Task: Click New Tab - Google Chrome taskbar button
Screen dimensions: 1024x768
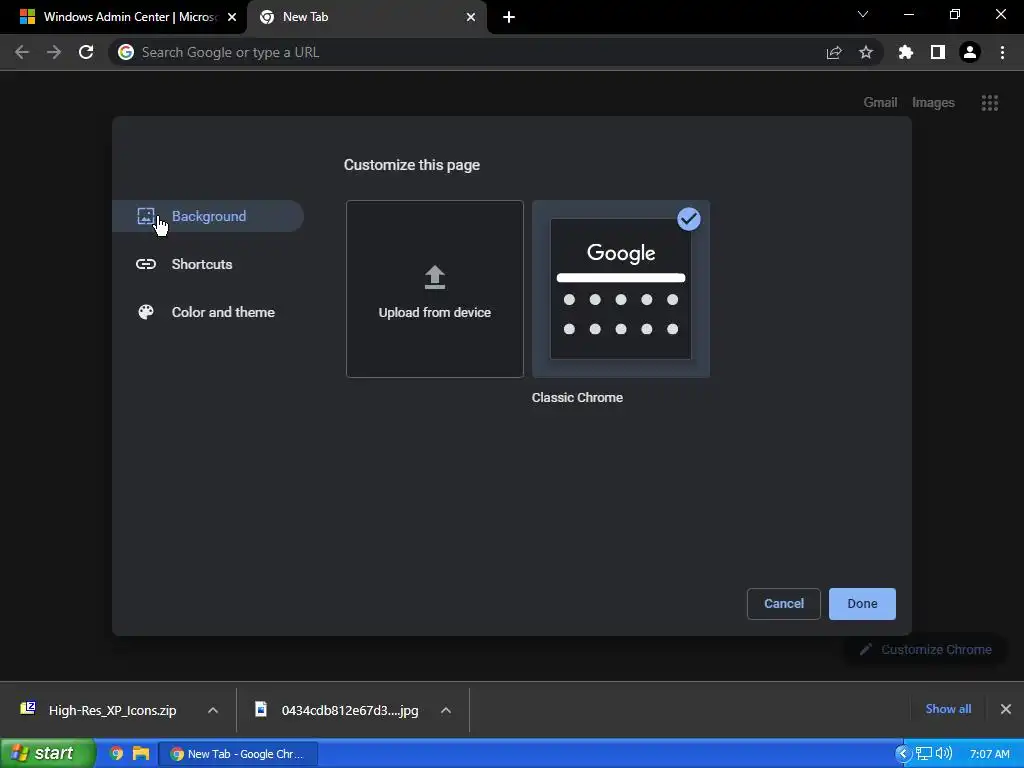Action: [238, 754]
